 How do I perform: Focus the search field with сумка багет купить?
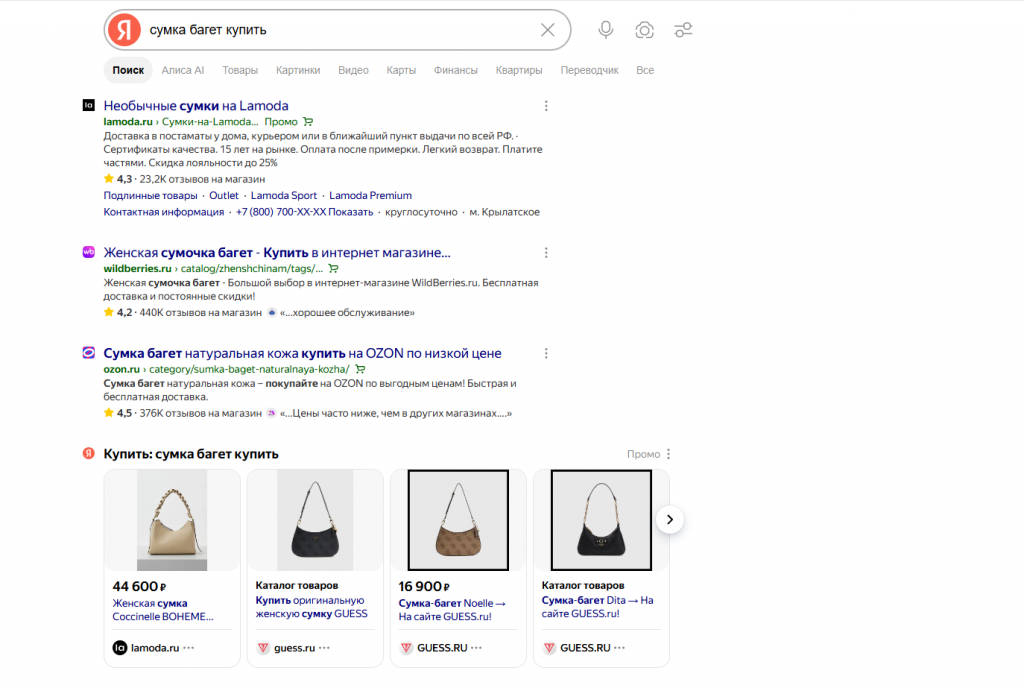tap(340, 30)
